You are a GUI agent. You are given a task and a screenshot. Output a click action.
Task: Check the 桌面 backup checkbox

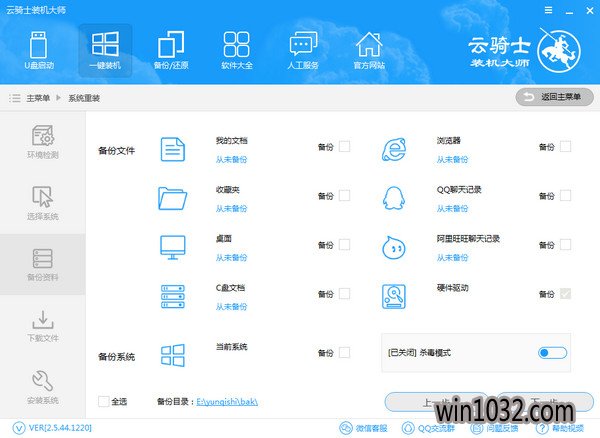[x=344, y=245]
